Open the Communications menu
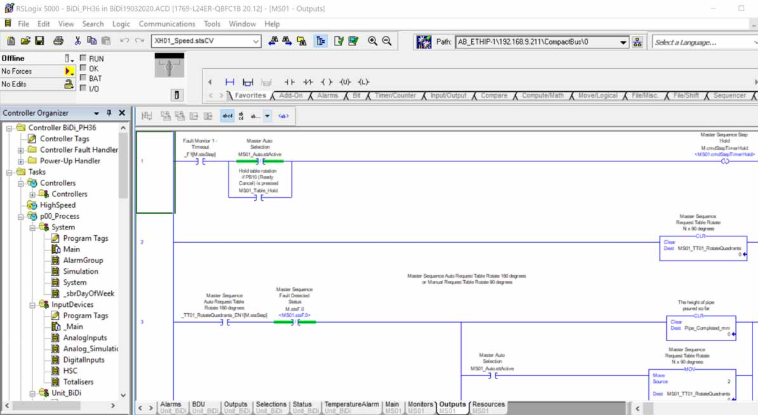Screen dimensions: 758x415 click(167, 24)
